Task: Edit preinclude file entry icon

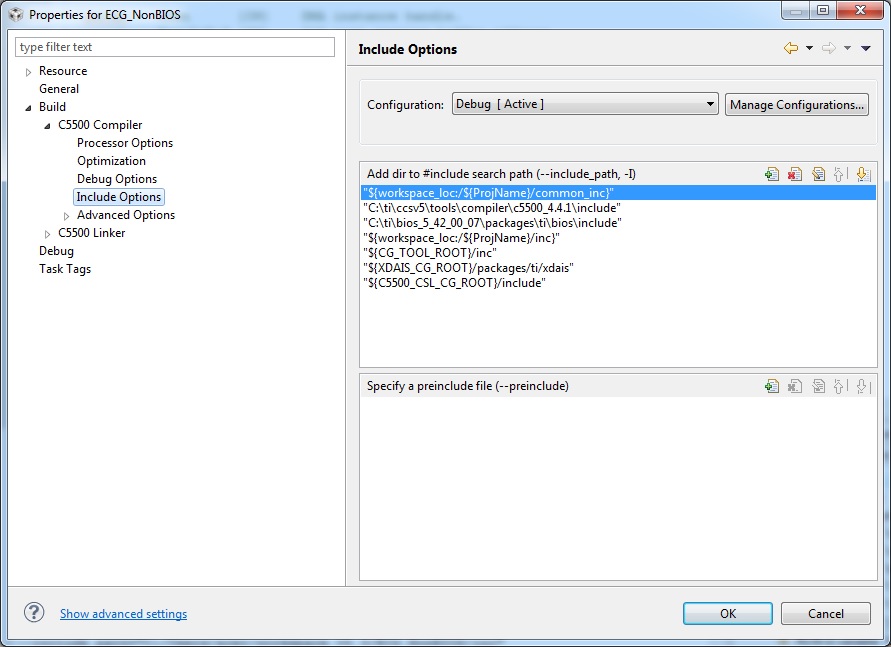Action: 818,386
